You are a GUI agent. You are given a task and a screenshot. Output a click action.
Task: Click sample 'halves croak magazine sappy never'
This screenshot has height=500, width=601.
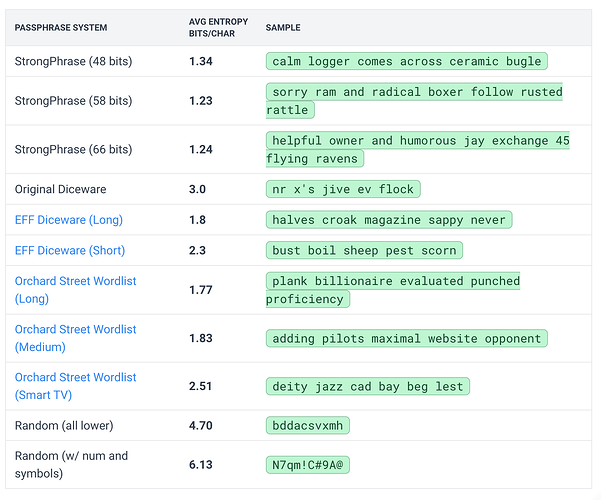pos(389,220)
